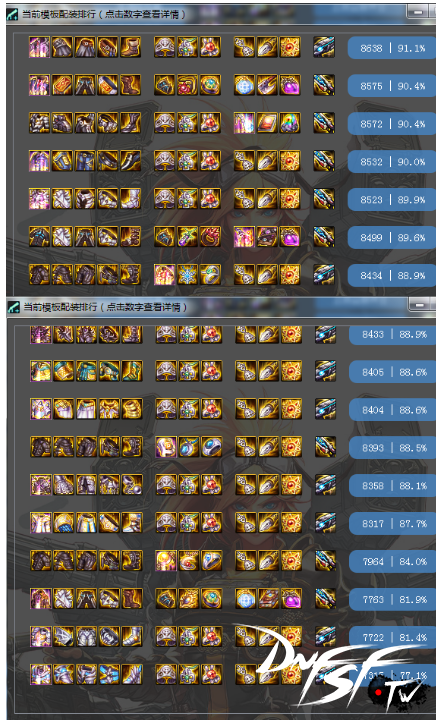Click the 7763 | 81.9% score button

click(393, 599)
